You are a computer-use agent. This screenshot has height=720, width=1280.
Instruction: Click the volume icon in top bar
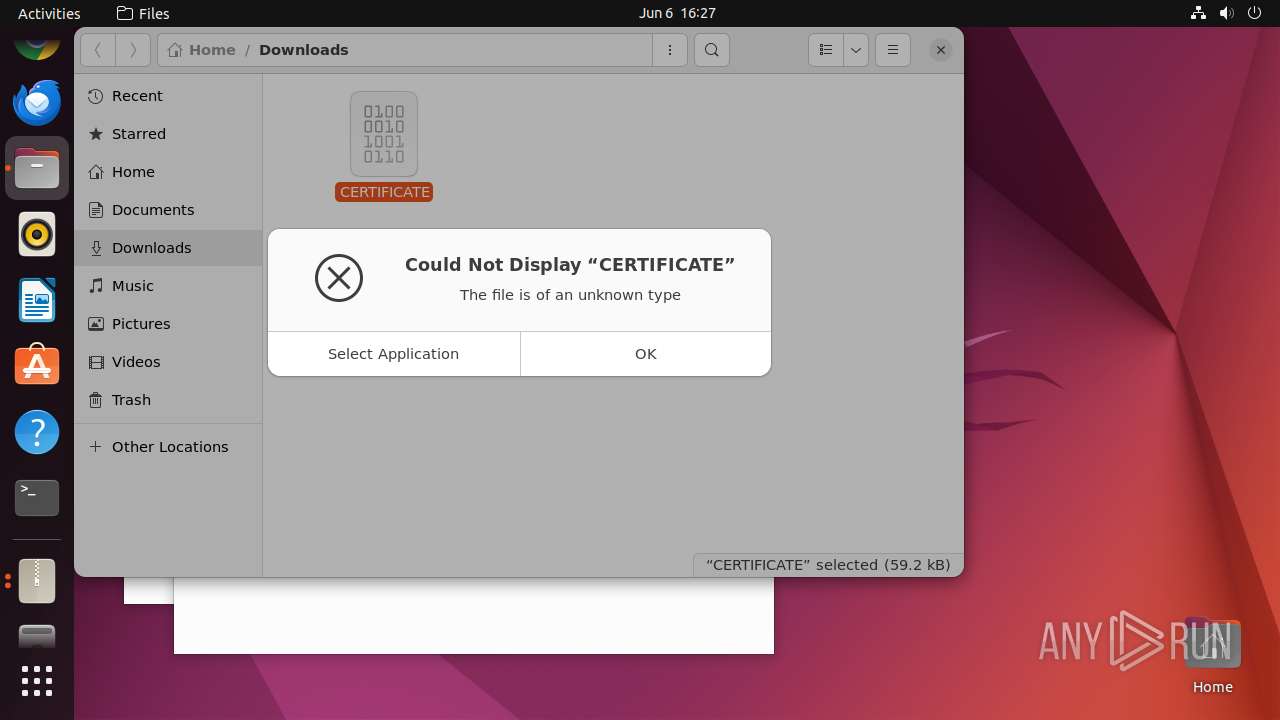click(1226, 13)
